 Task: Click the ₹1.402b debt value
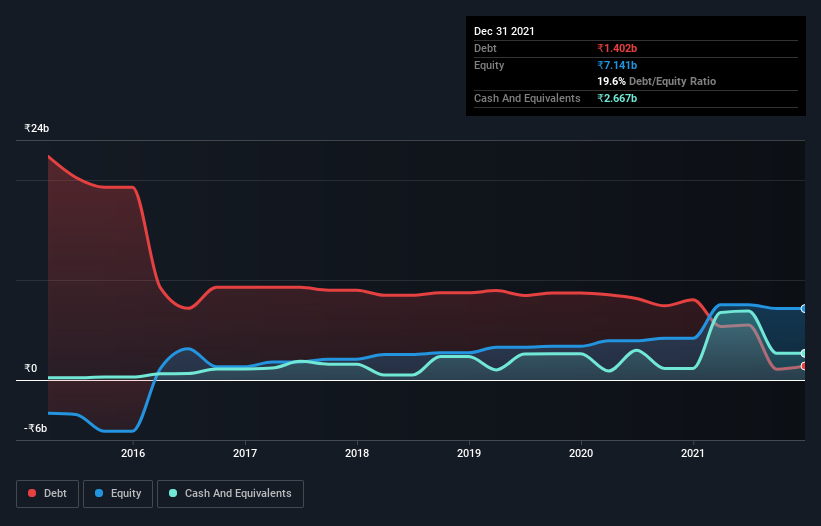[617, 48]
